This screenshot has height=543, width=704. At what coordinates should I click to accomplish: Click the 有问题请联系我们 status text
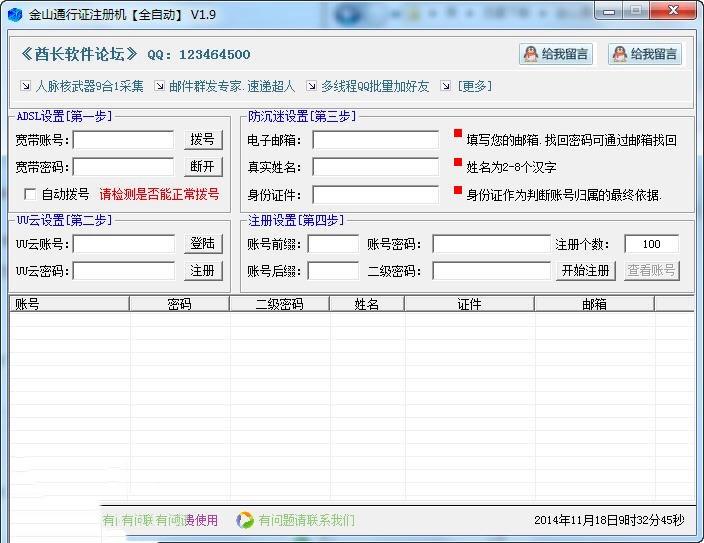pos(307,520)
